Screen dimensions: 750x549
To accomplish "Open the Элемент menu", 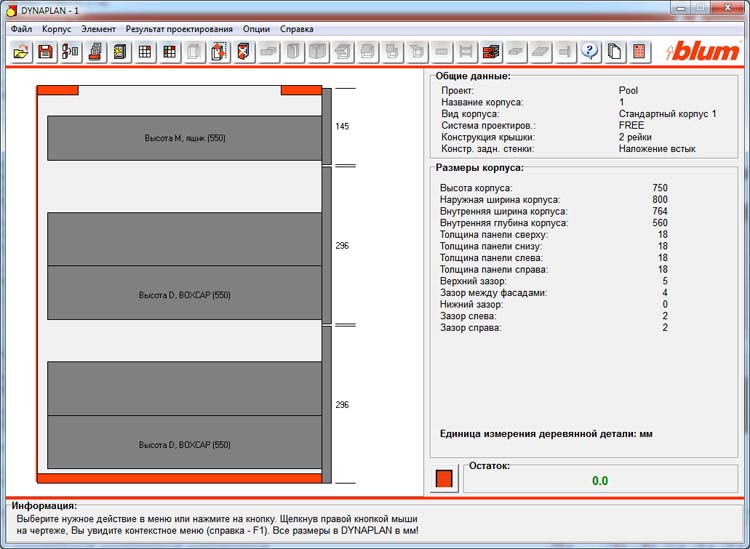I will (98, 29).
